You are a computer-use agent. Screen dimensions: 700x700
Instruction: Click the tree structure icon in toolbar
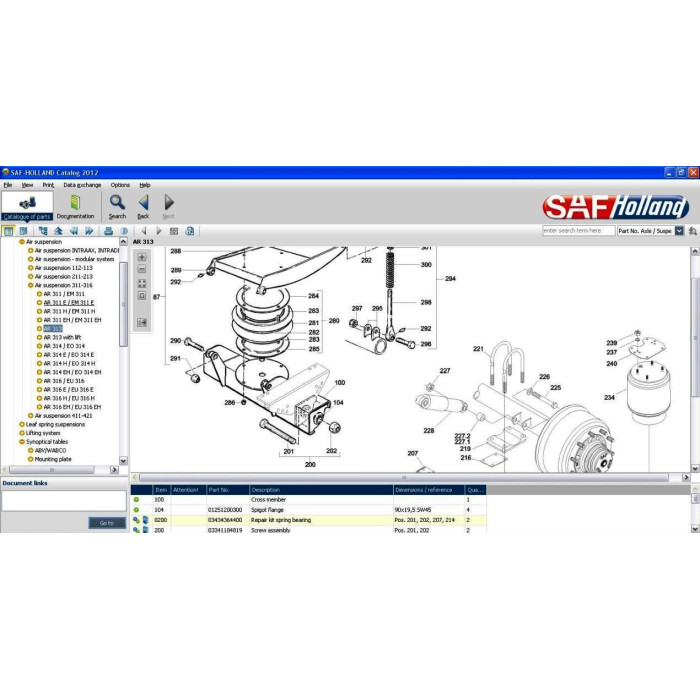43,231
